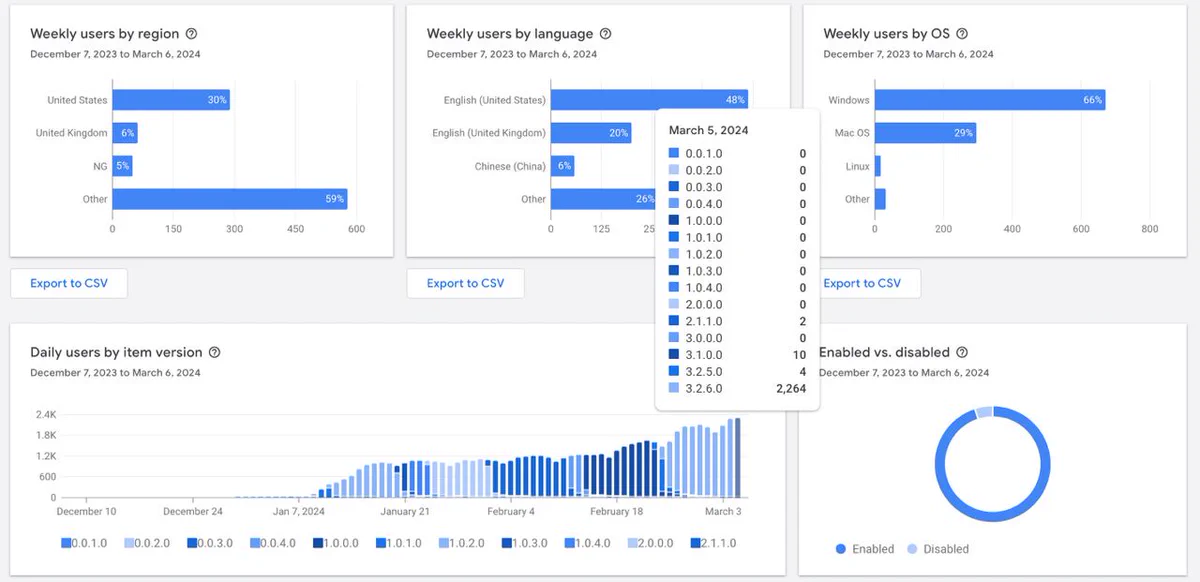The width and height of the screenshot is (1200, 582).
Task: Toggle 0.0.3.0 series in bottom chart legend
Action: (x=211, y=543)
